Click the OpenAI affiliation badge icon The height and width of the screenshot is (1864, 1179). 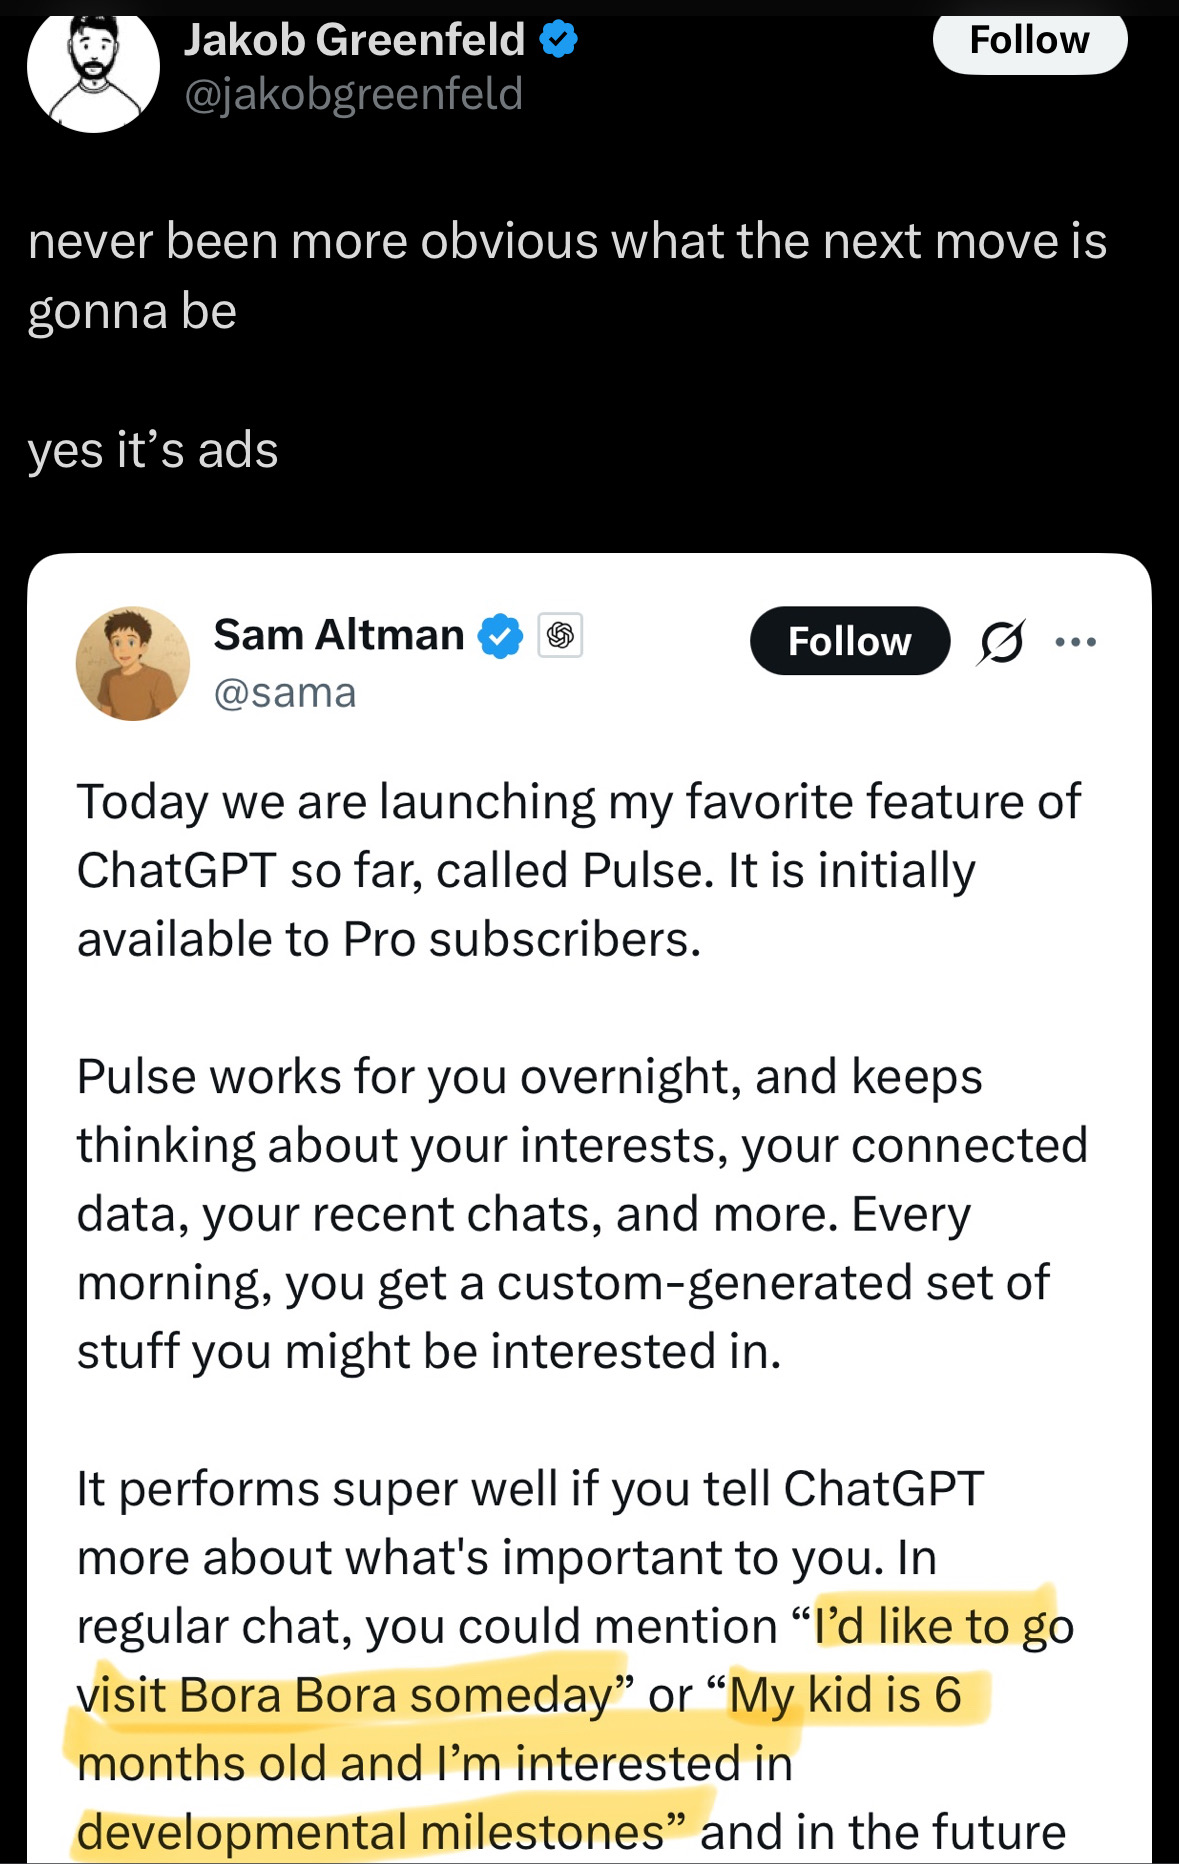pyautogui.click(x=560, y=635)
